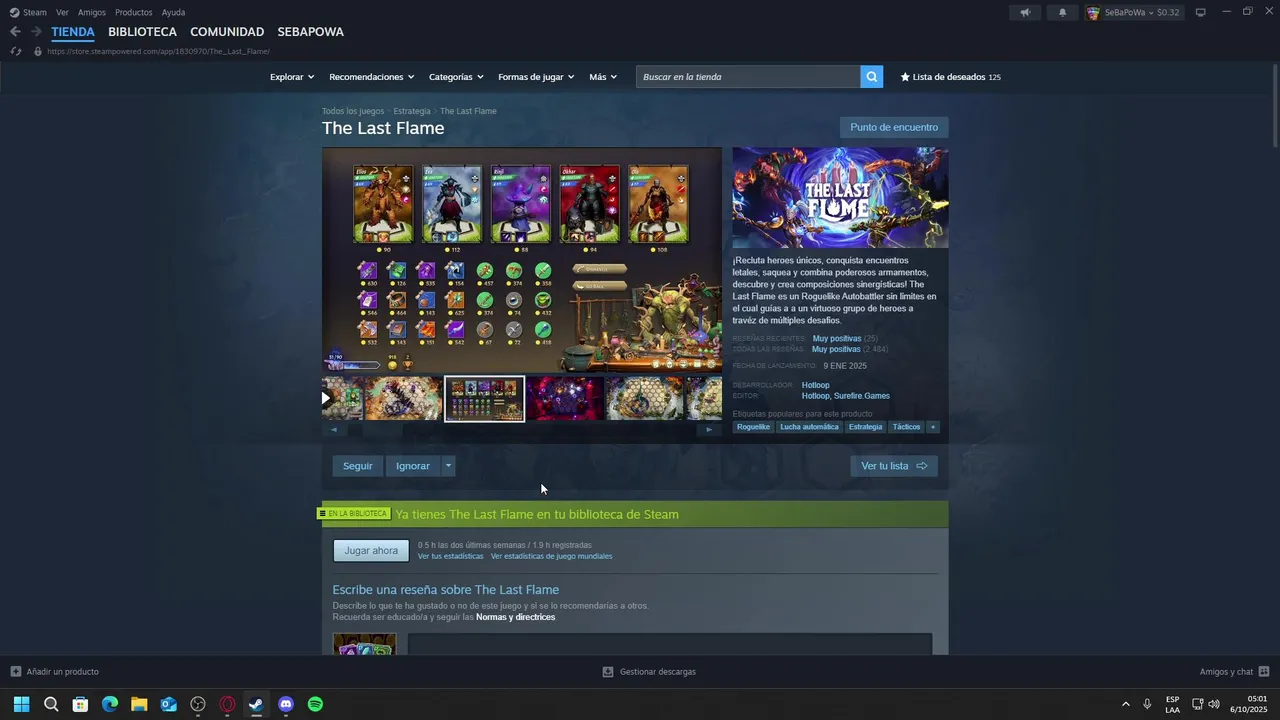Click the Buscar en la tienda field
The width and height of the screenshot is (1280, 720).
tap(748, 77)
